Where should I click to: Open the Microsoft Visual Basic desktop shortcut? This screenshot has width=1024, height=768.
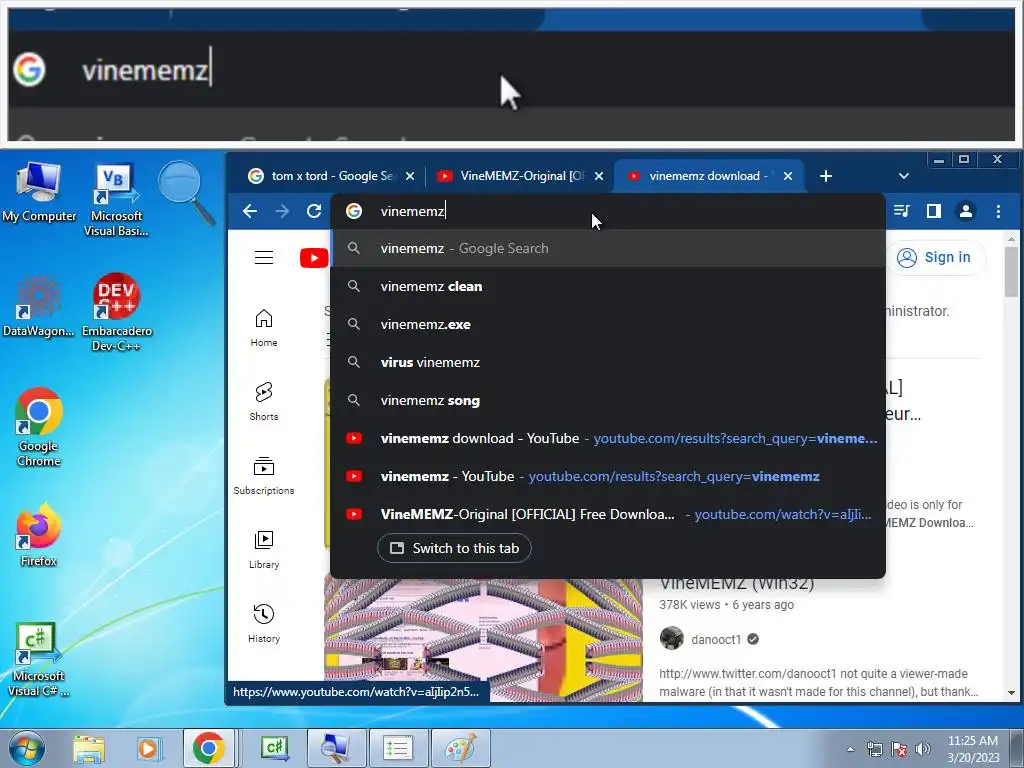[x=116, y=199]
